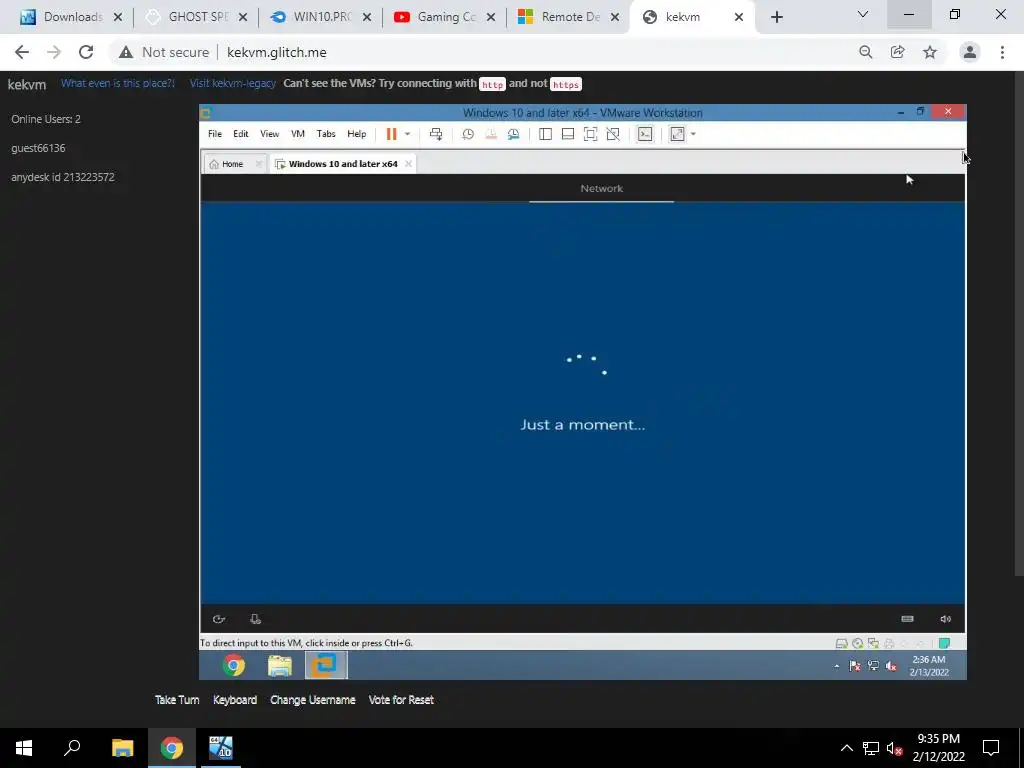Click Send Ctrl+Alt+Del icon in the VMware toolbar

pyautogui.click(x=436, y=134)
